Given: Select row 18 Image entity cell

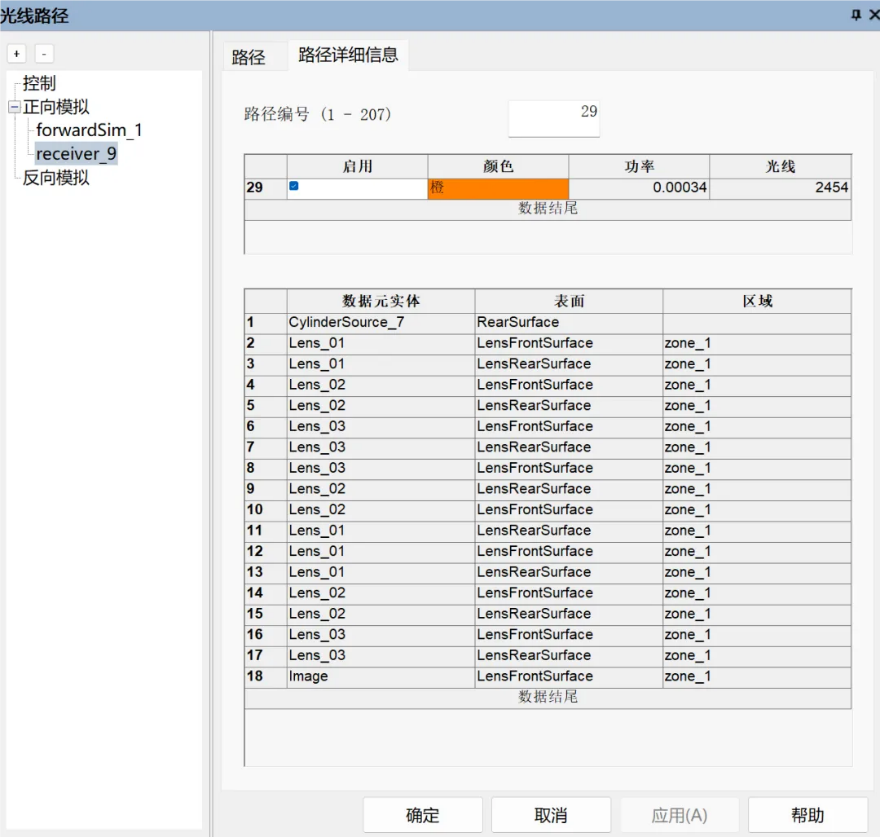Looking at the screenshot, I should tap(380, 677).
